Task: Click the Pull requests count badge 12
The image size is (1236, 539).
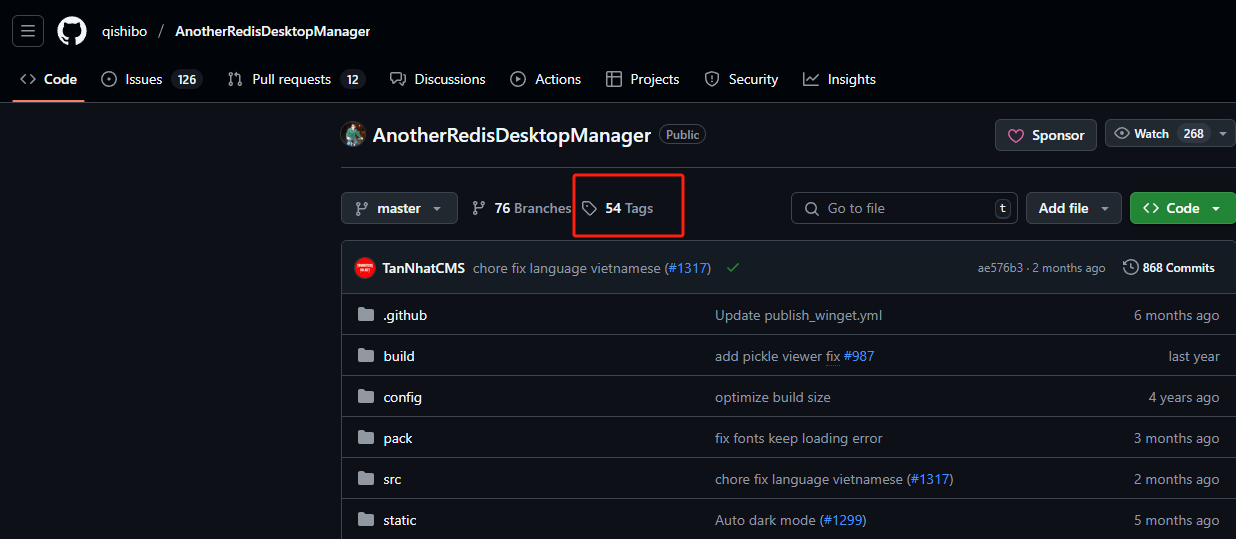Action: tap(352, 79)
